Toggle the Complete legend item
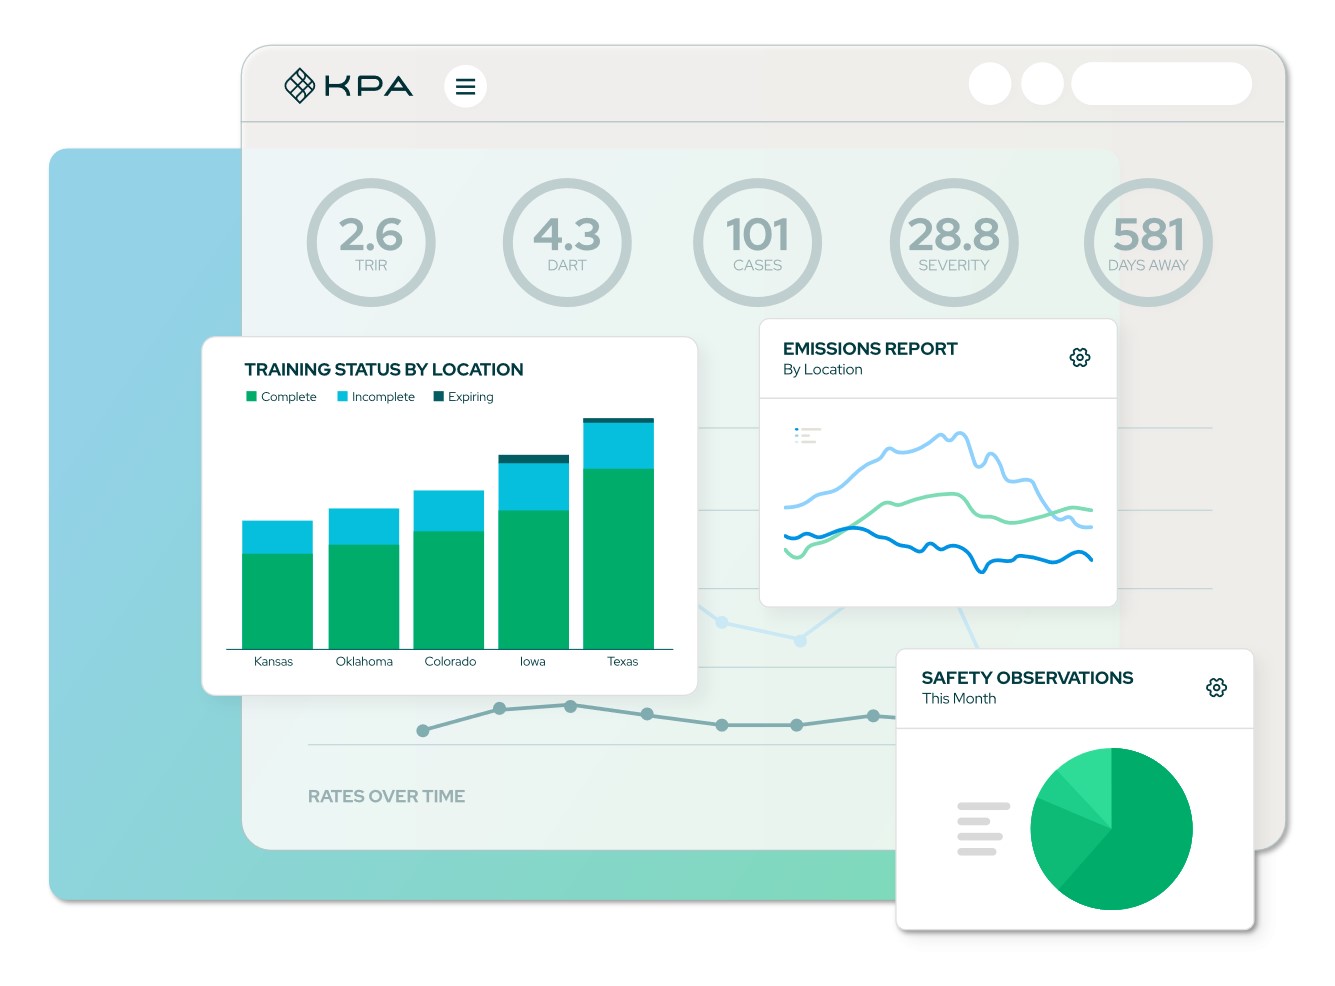Viewport: 1335px width, 986px height. (281, 396)
